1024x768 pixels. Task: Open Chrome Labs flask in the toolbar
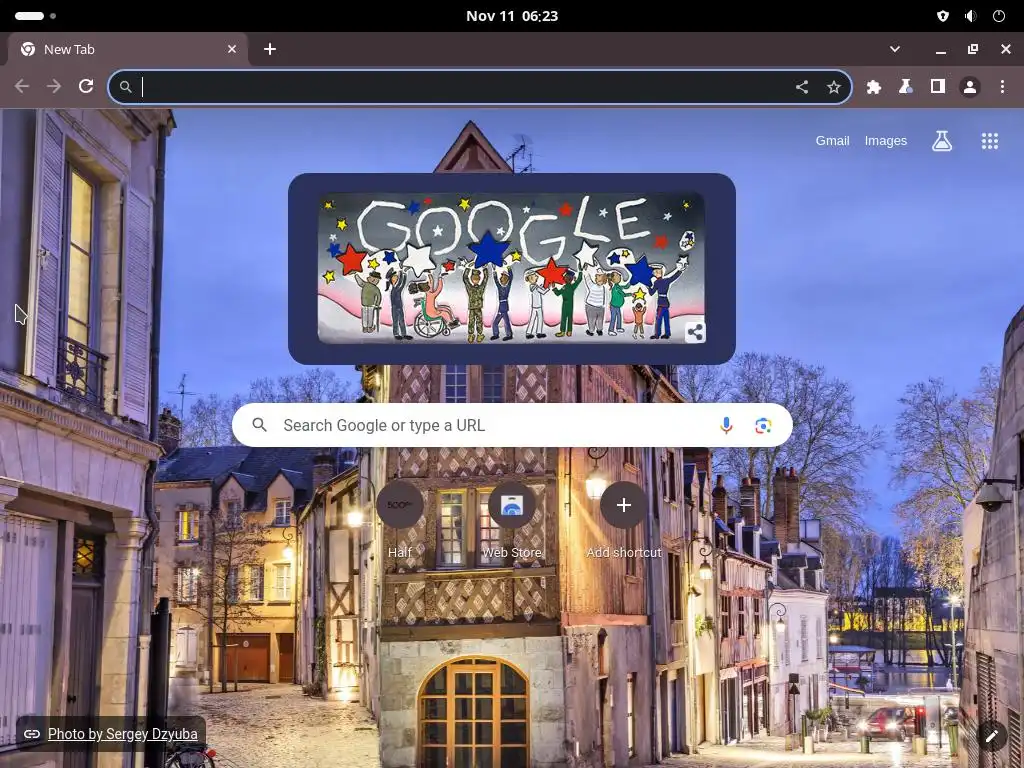pos(905,87)
